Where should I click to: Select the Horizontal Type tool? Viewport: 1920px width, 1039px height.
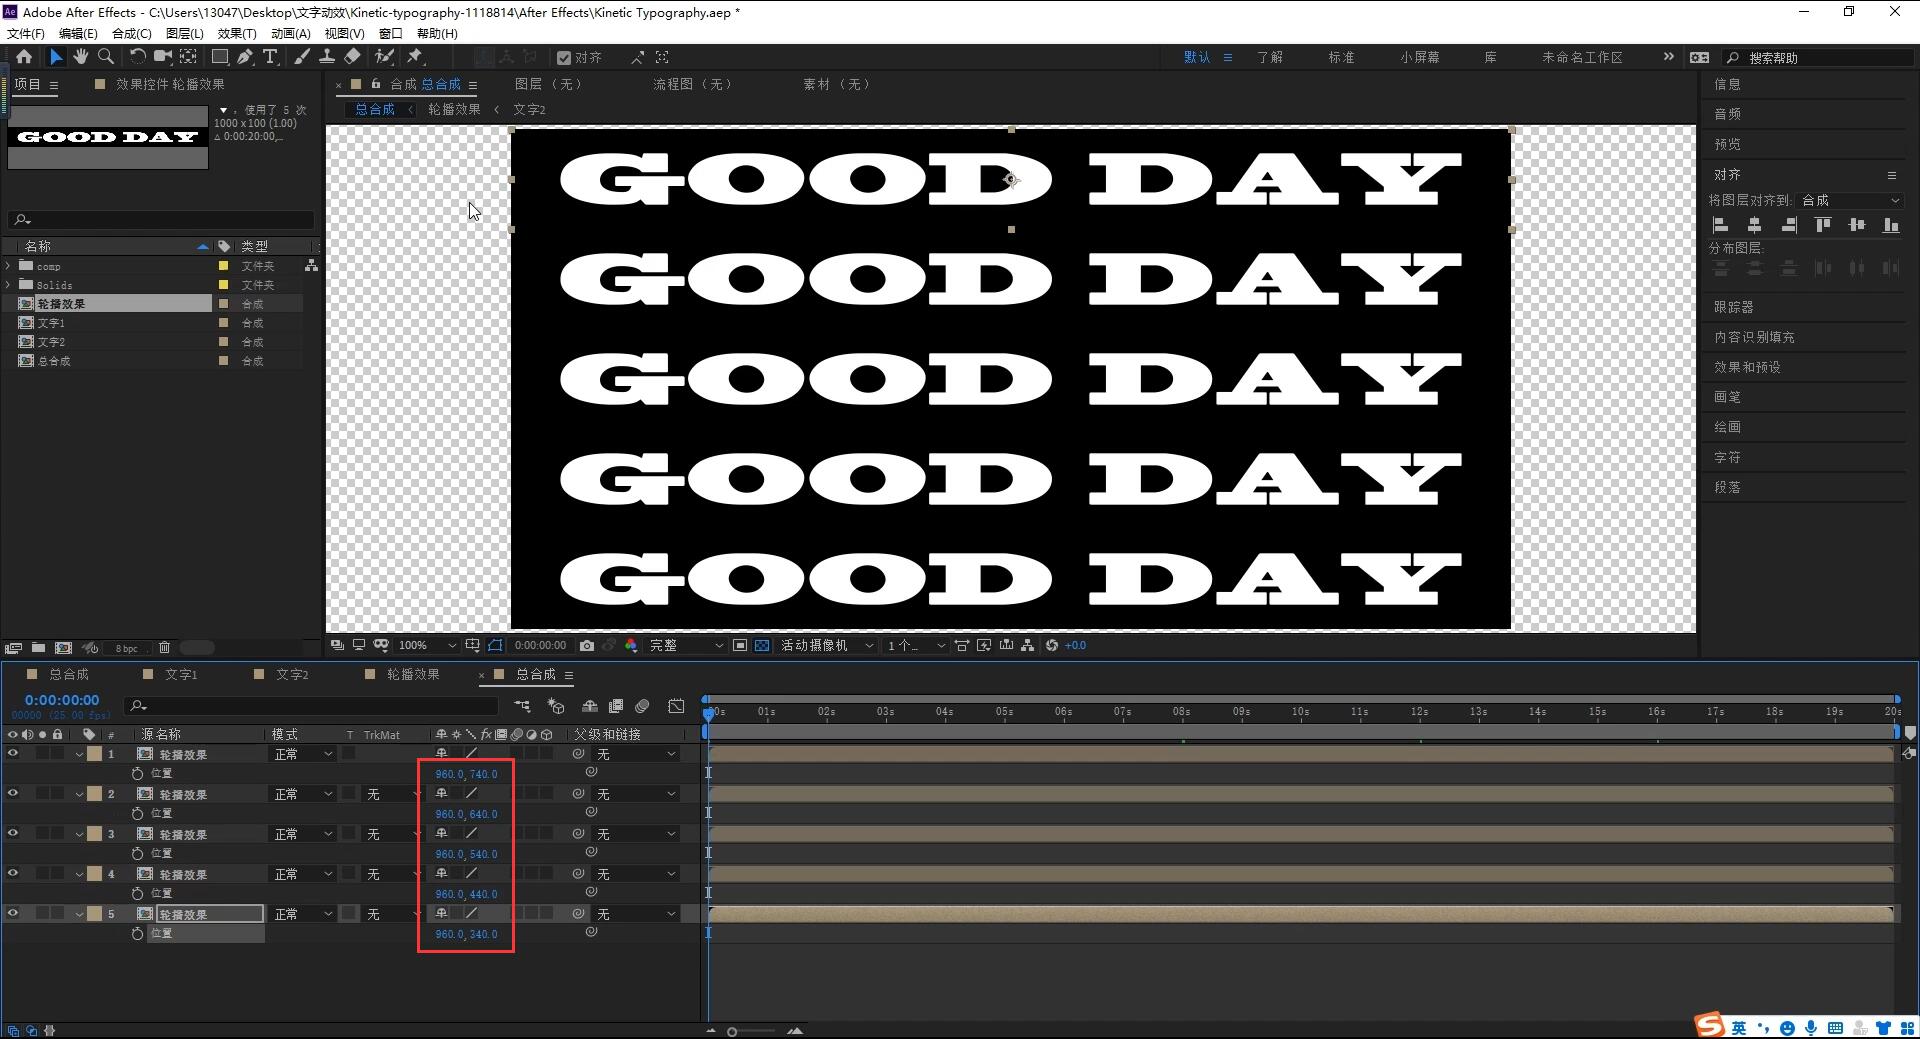[x=270, y=57]
